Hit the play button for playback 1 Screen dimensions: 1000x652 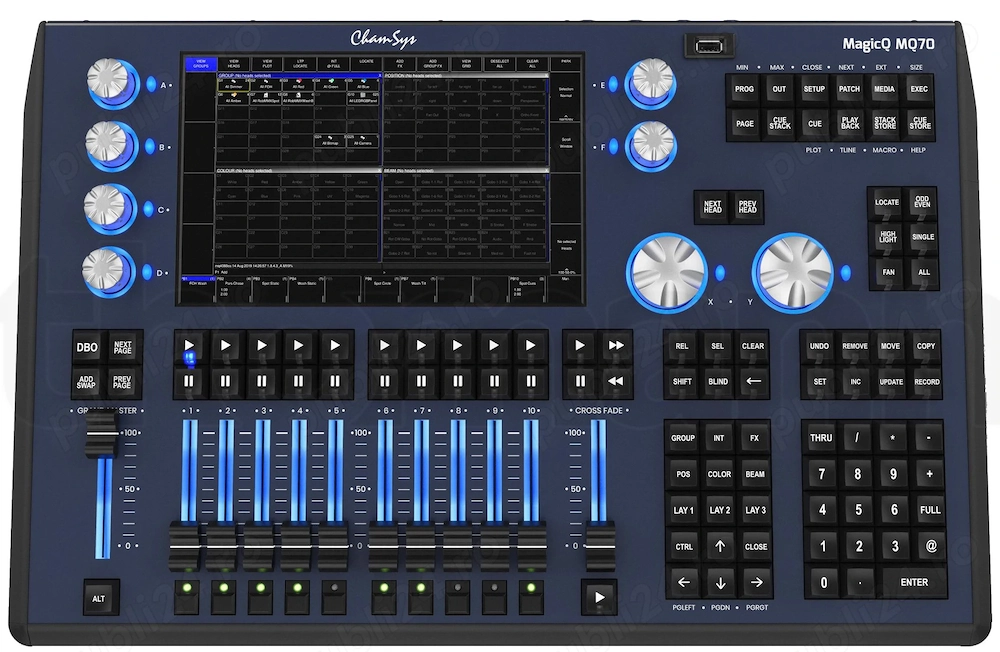click(x=189, y=345)
